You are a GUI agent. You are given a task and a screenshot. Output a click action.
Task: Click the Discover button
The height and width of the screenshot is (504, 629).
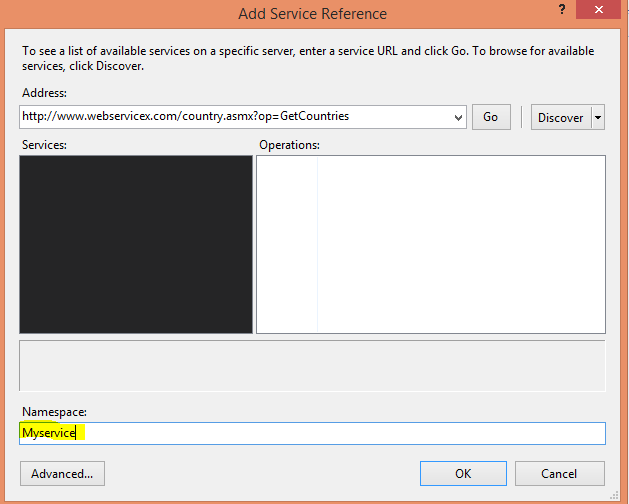tap(561, 117)
